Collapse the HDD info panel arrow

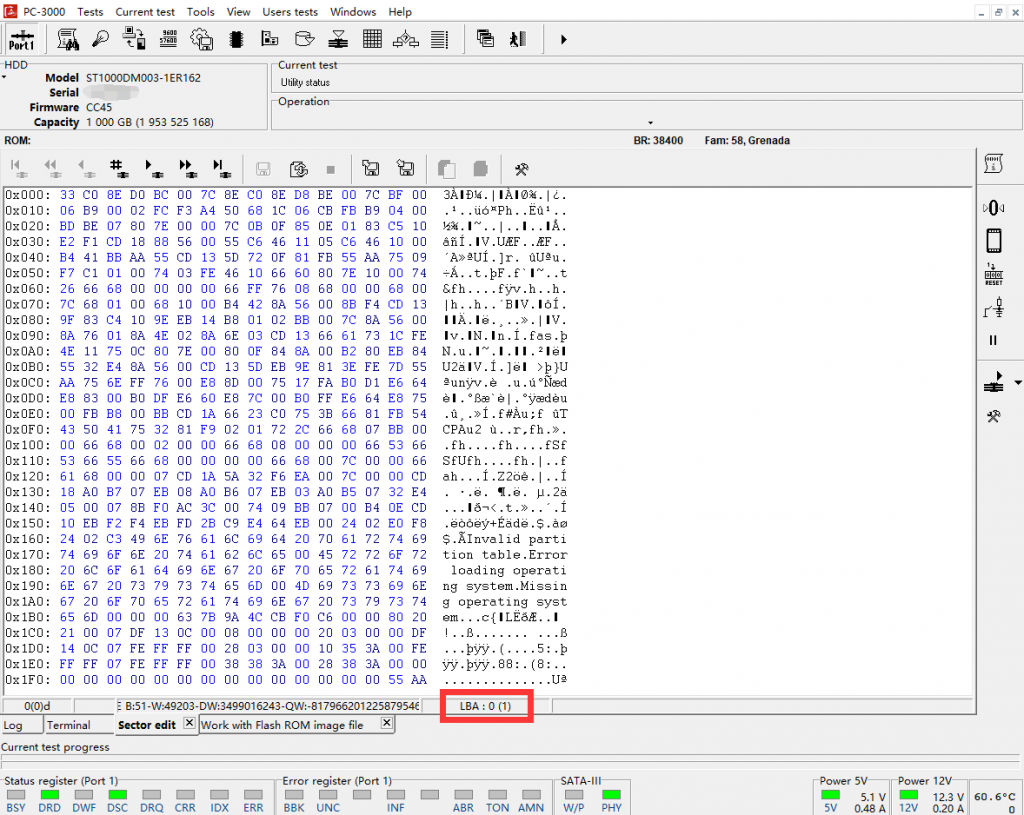coord(4,77)
